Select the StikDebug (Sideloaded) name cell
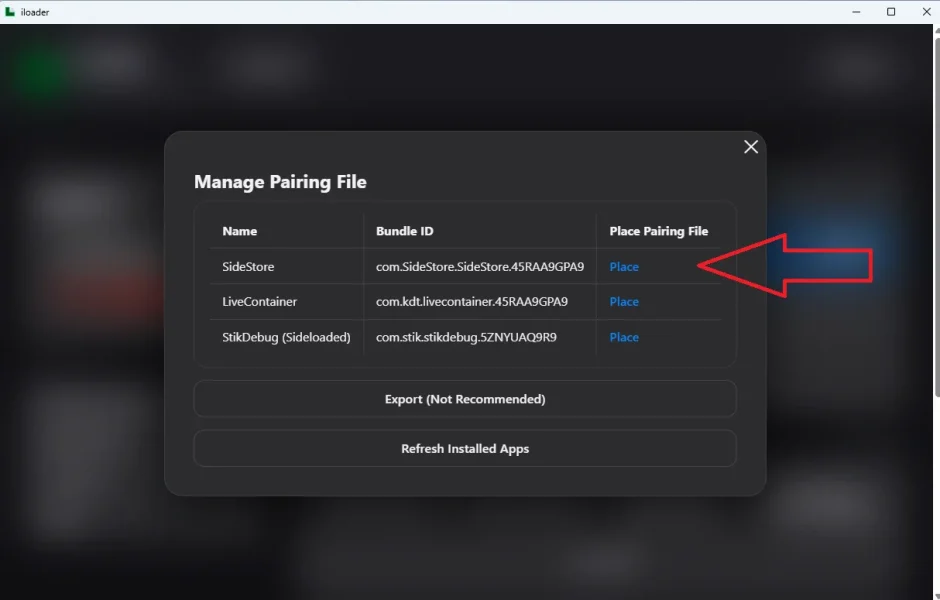 tap(286, 337)
